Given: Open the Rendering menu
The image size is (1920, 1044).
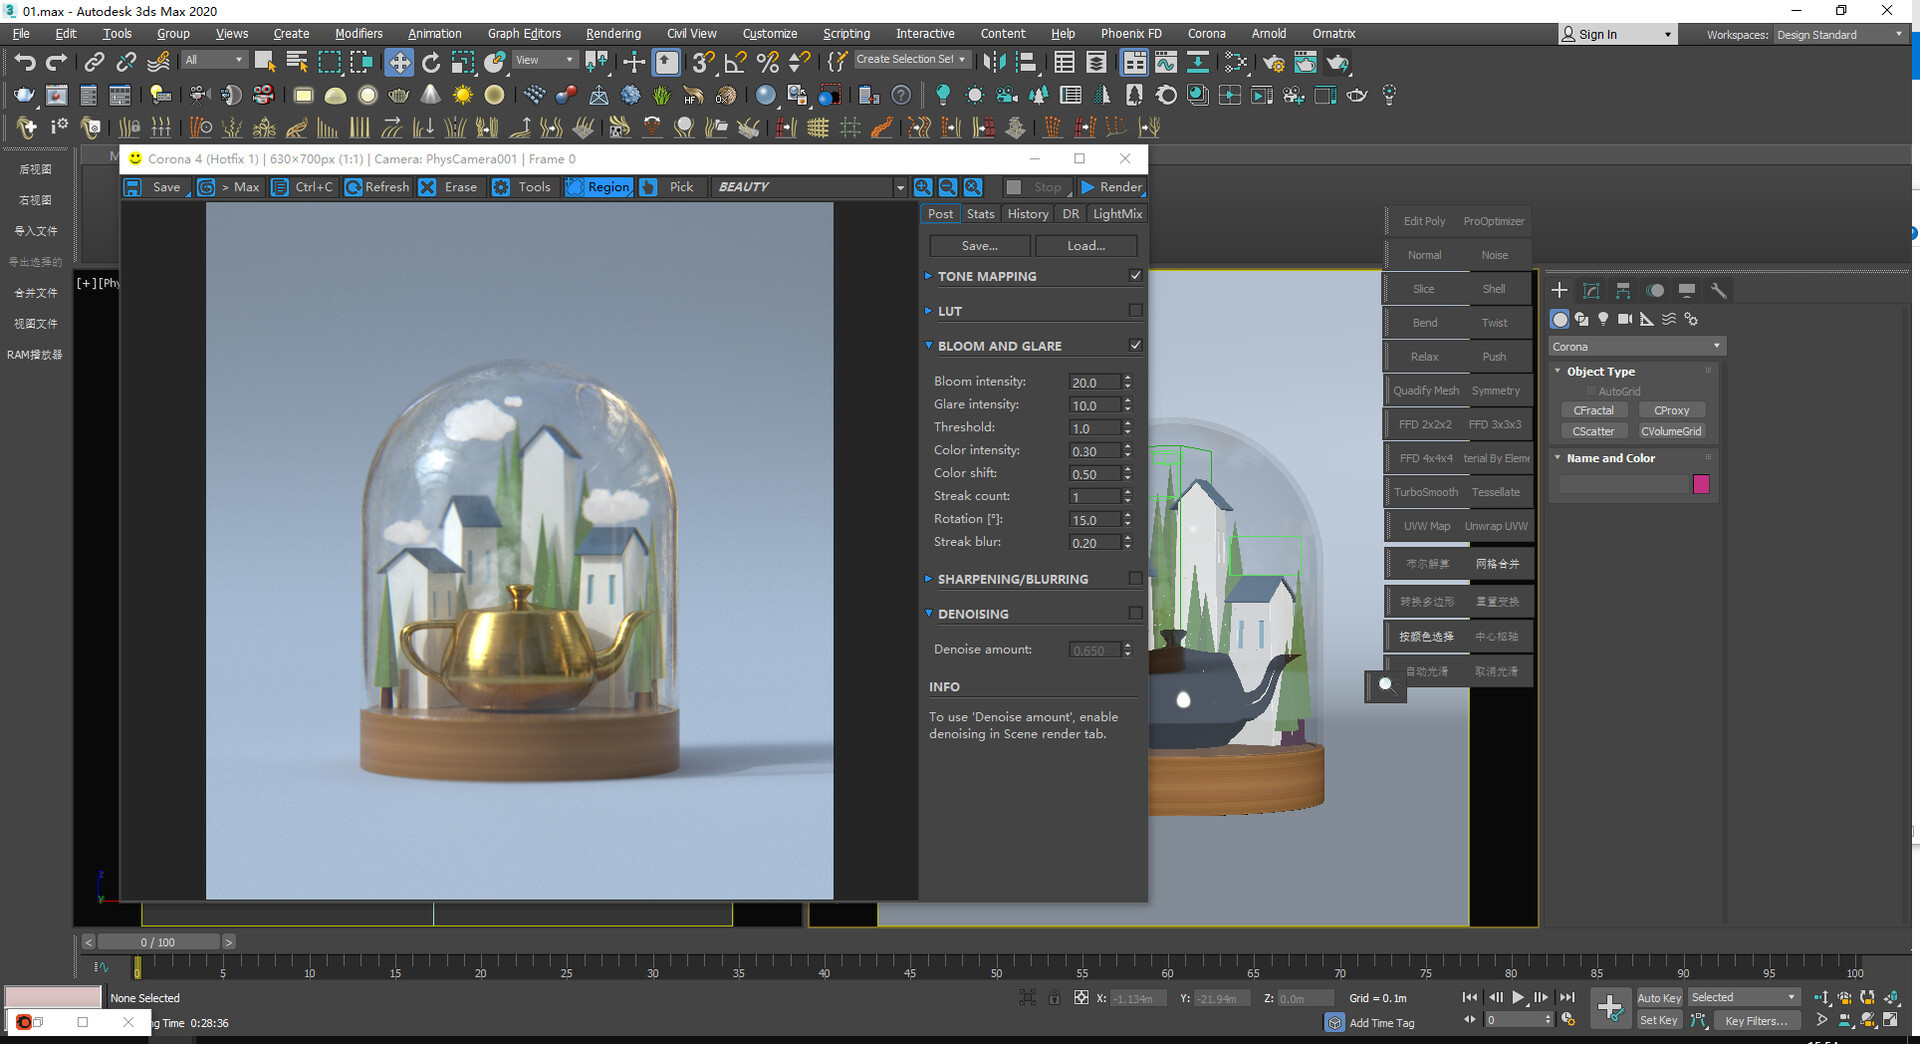Looking at the screenshot, I should point(613,34).
